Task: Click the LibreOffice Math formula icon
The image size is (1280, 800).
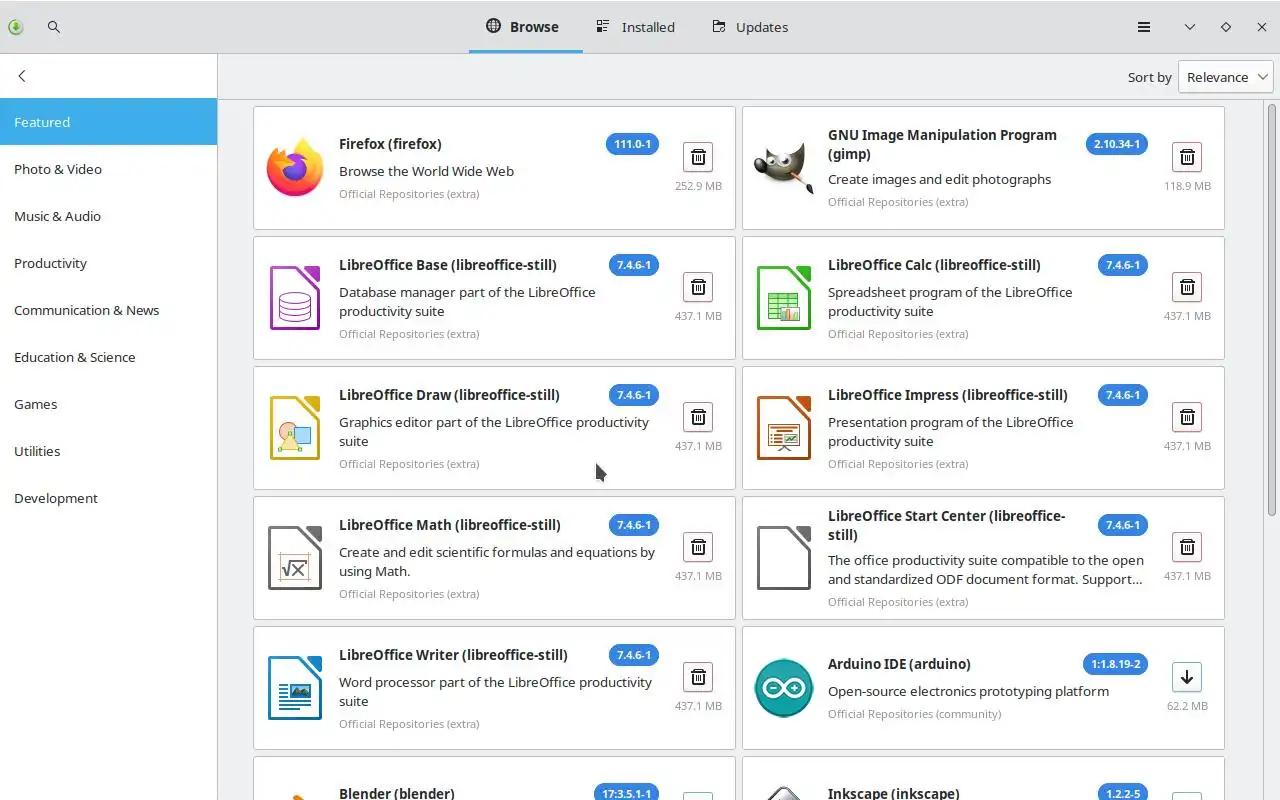Action: pos(295,558)
